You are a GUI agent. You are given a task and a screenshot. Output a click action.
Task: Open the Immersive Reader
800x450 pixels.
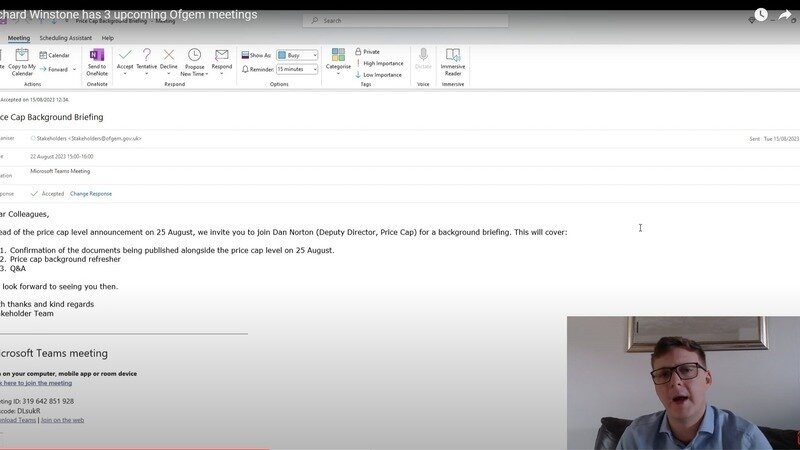[453, 61]
